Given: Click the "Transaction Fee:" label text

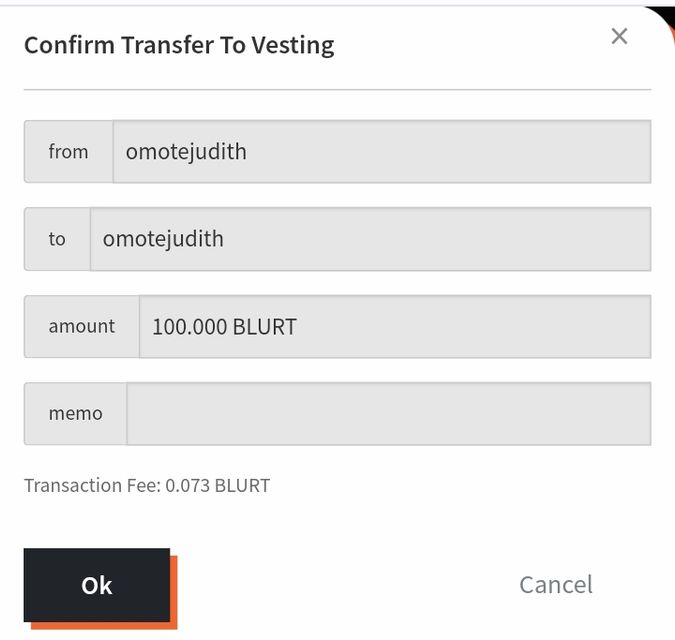Looking at the screenshot, I should (x=92, y=486).
